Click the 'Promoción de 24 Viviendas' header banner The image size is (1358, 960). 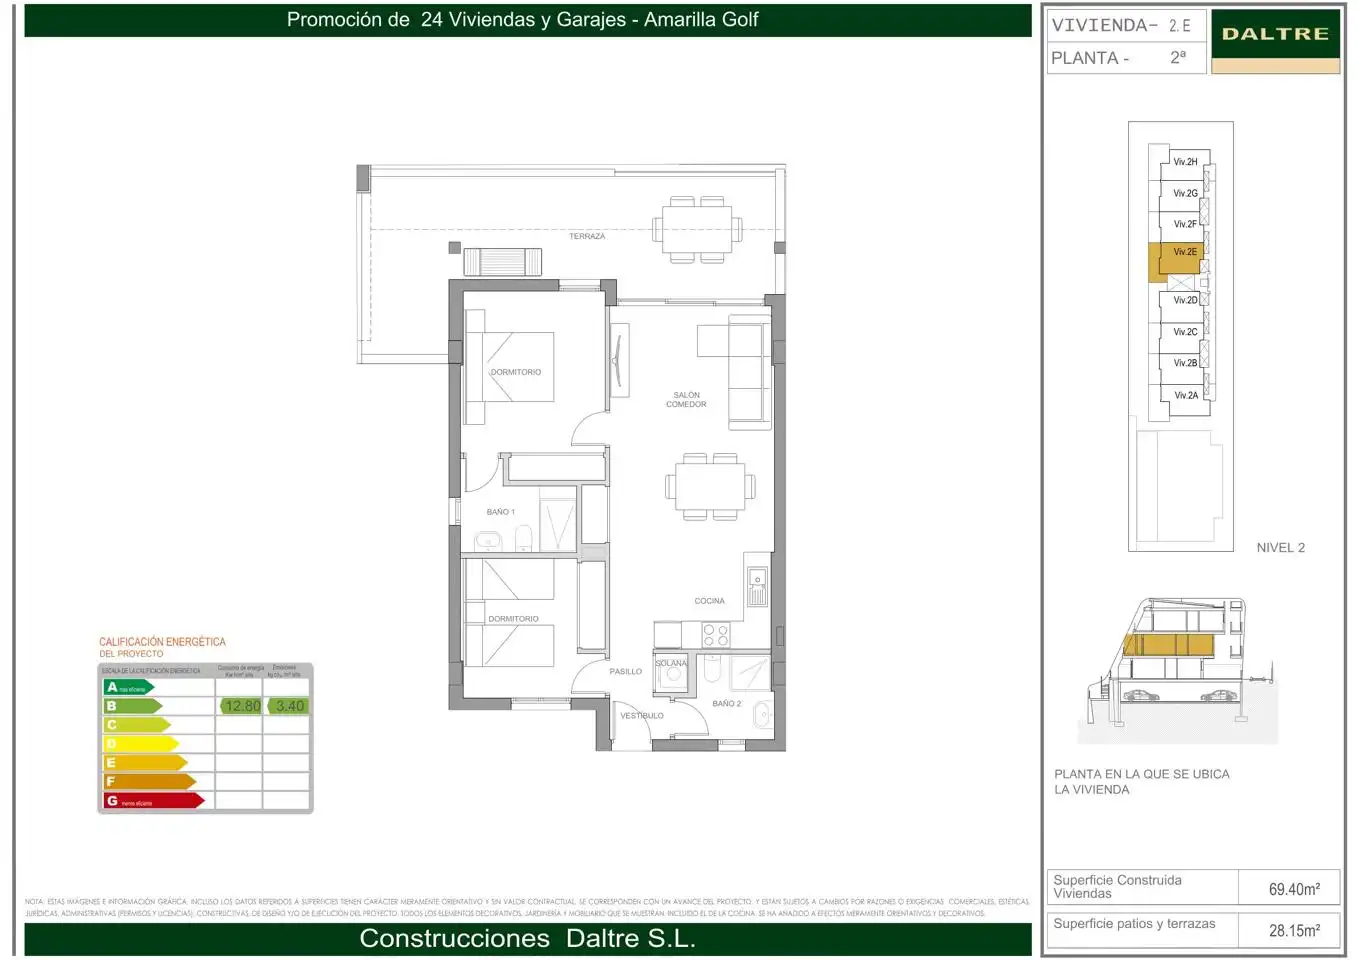point(527,20)
